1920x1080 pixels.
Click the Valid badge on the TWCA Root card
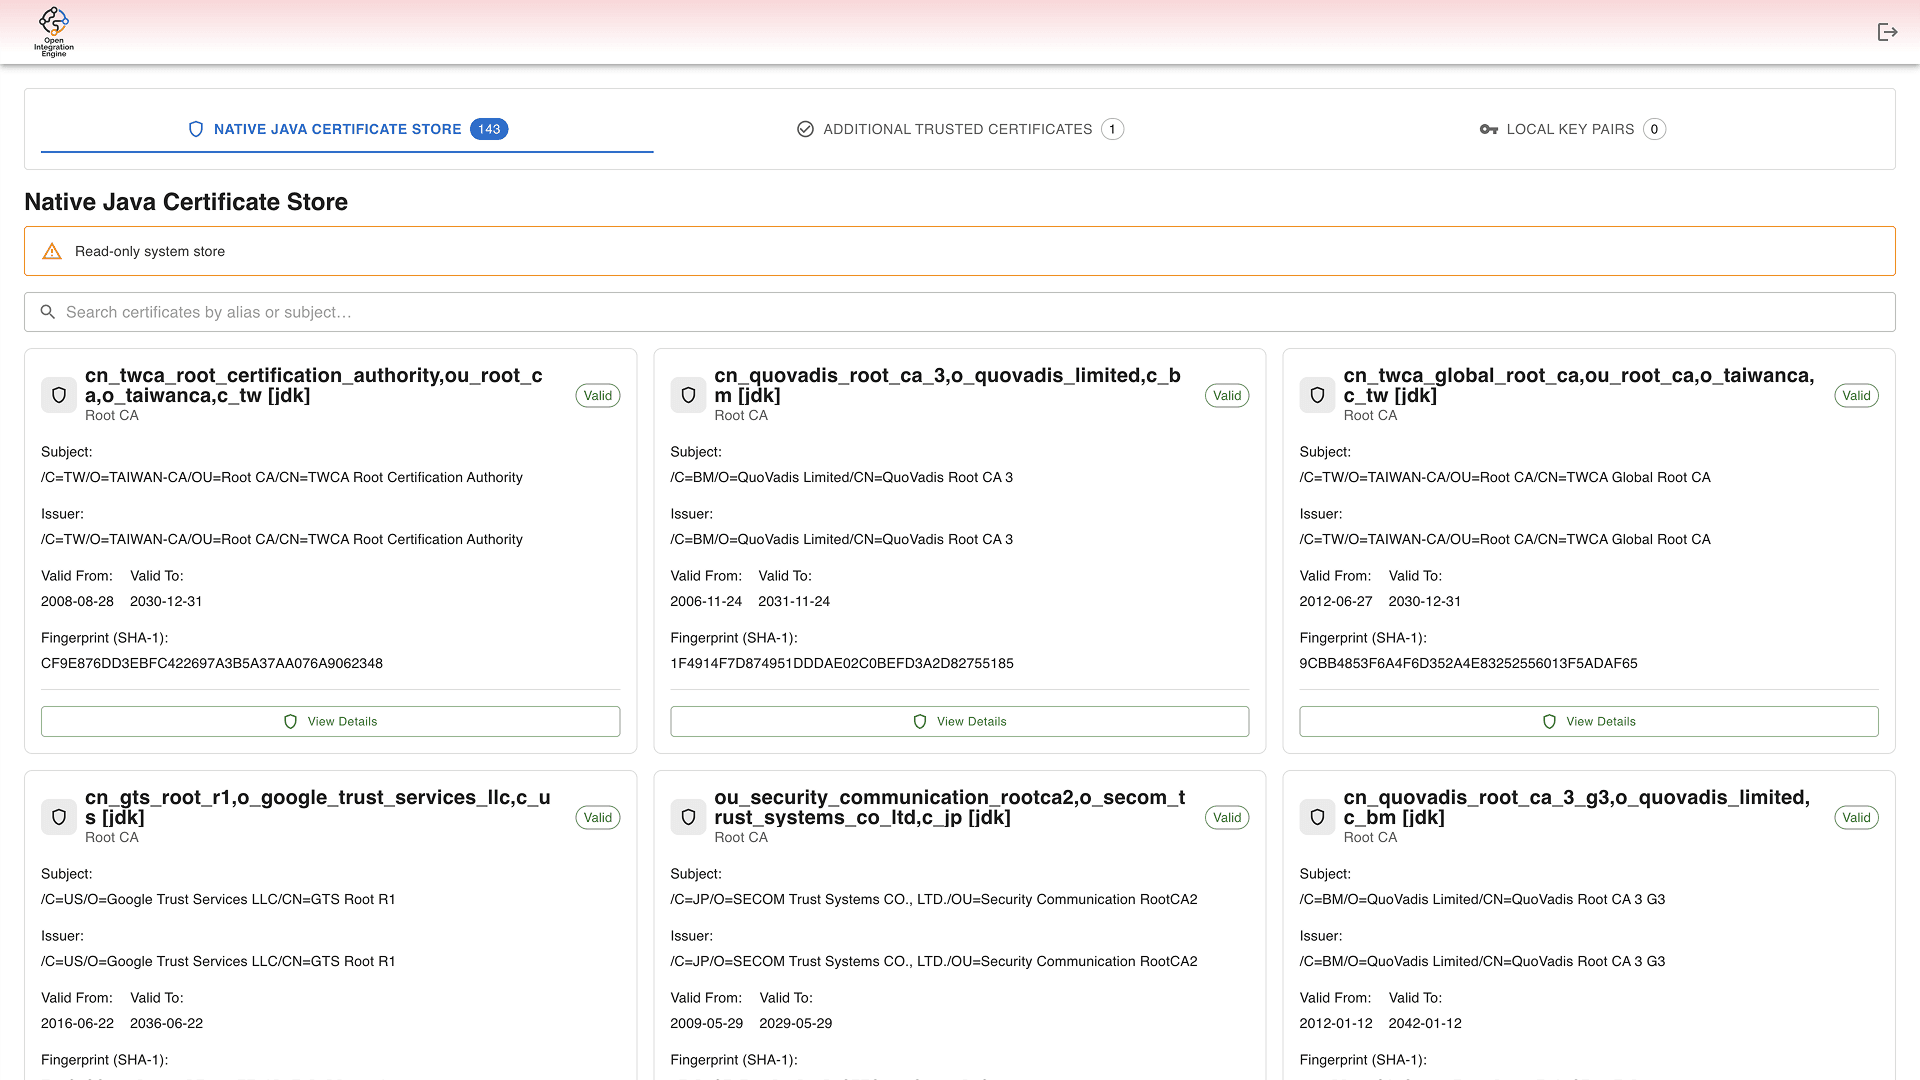[x=598, y=395]
